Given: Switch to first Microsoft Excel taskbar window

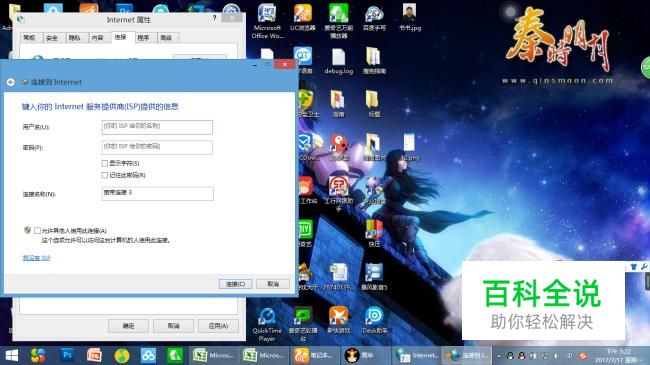Looking at the screenshot, I should [x=214, y=355].
